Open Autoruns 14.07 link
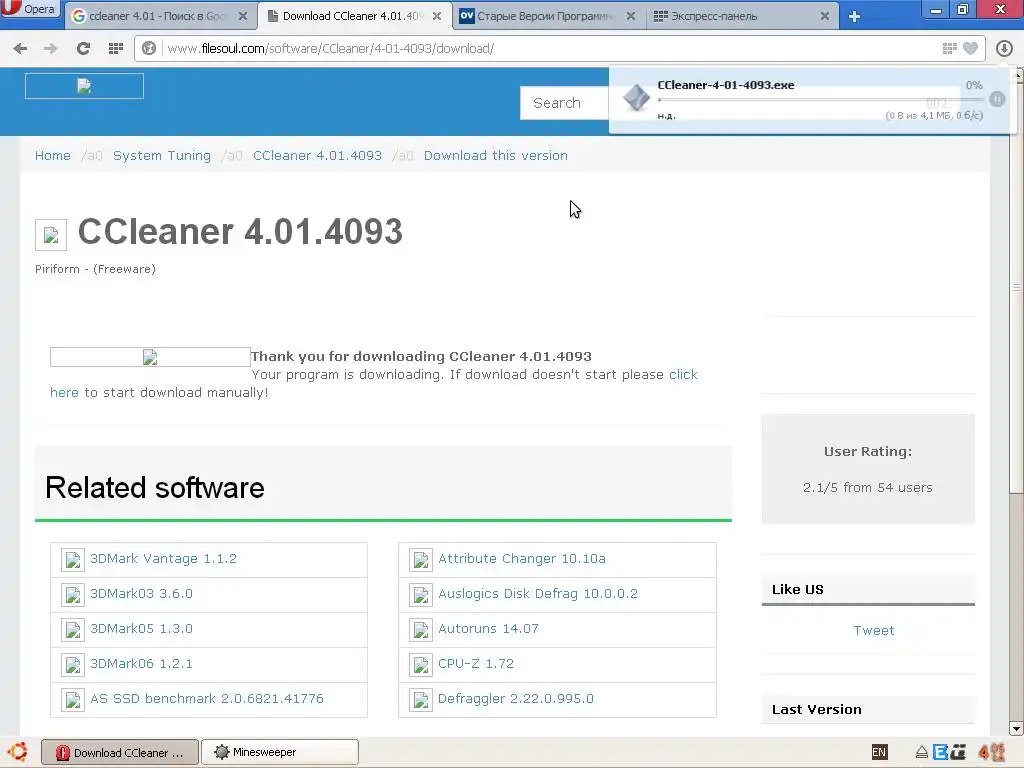 [x=488, y=629]
